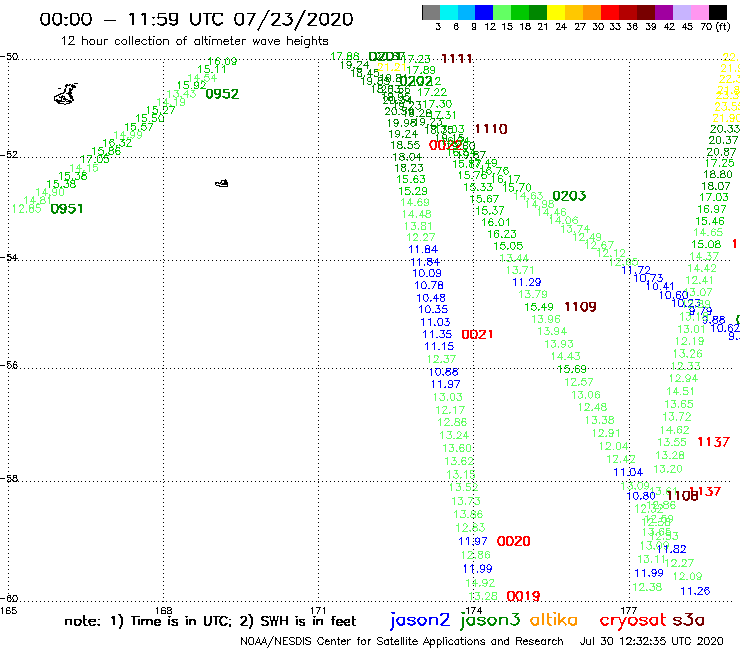This screenshot has height=650, width=740.
Task: Click wave height value 15.49
Action: (539, 307)
